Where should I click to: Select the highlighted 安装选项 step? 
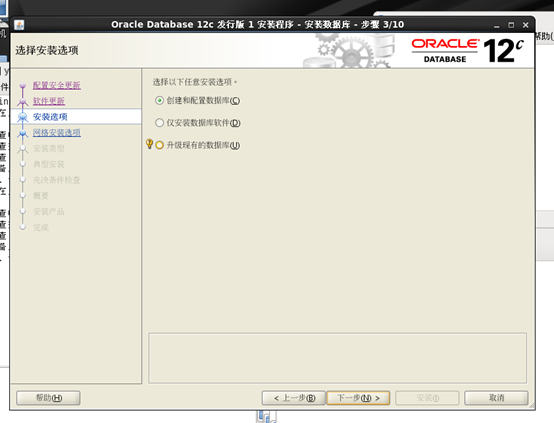pyautogui.click(x=76, y=117)
